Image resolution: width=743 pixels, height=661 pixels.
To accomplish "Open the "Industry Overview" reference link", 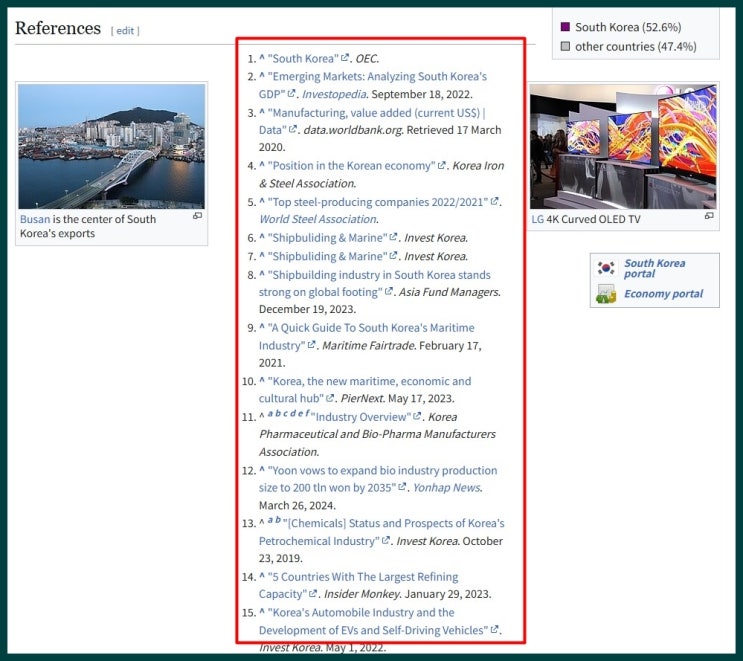I will pos(362,417).
